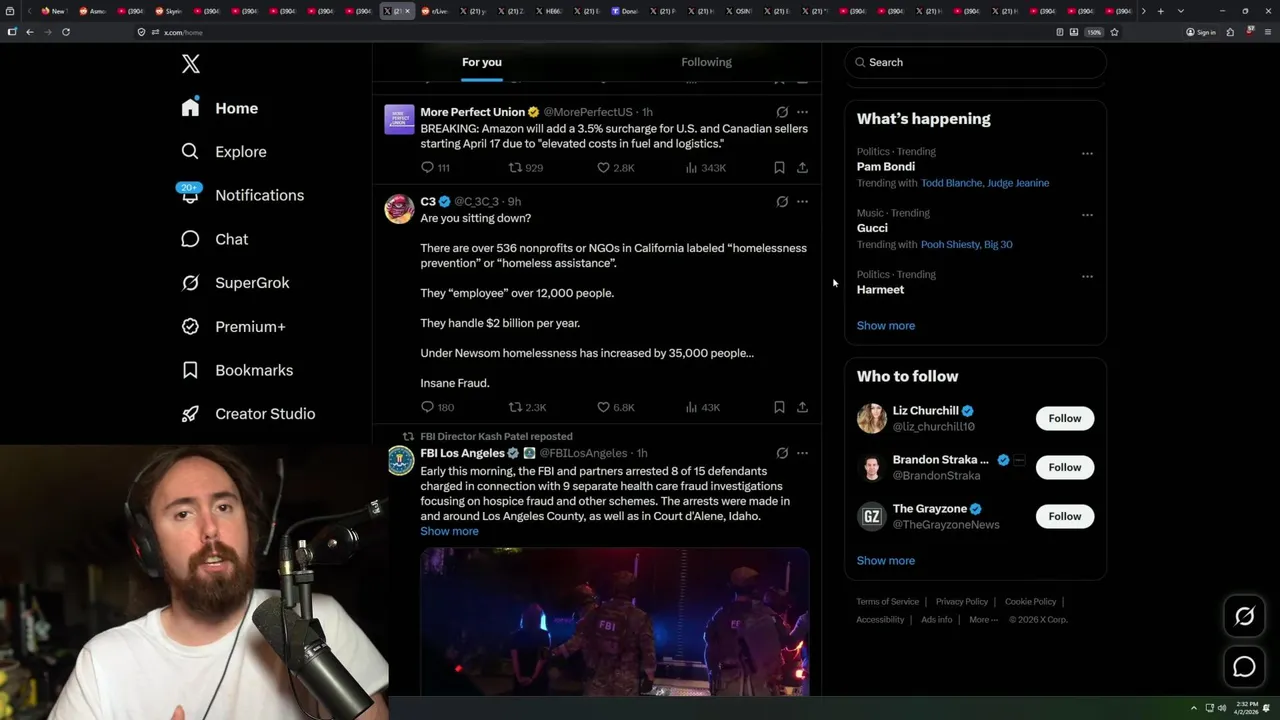Open the X logo home icon
This screenshot has height=720, width=1280.
191,64
